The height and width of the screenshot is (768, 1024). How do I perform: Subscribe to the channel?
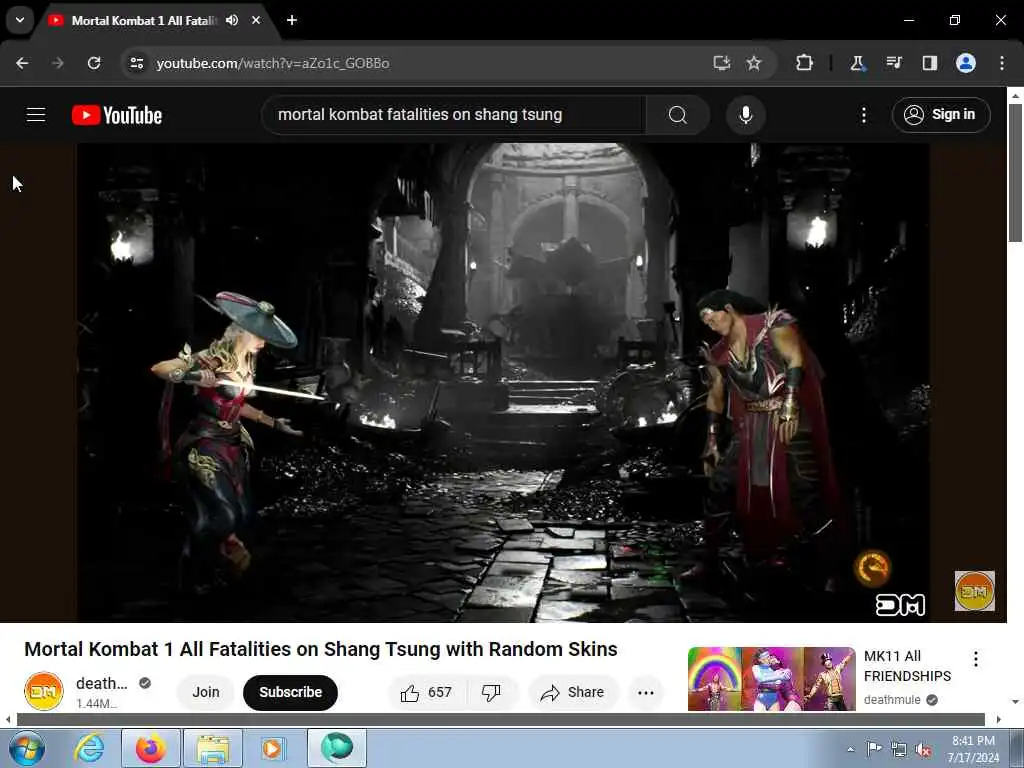click(x=291, y=692)
